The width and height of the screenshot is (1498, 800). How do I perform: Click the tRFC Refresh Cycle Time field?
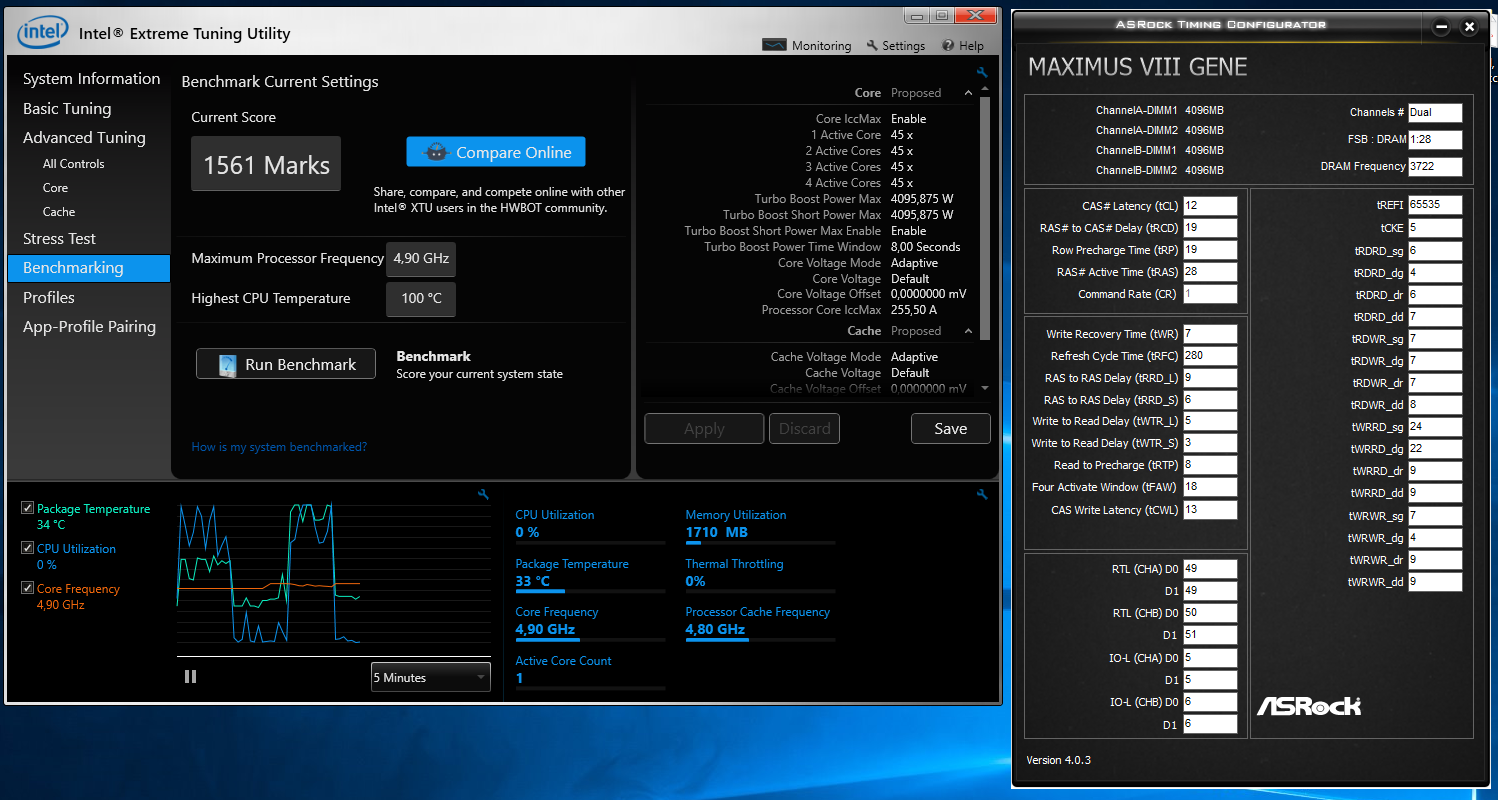coord(1210,356)
